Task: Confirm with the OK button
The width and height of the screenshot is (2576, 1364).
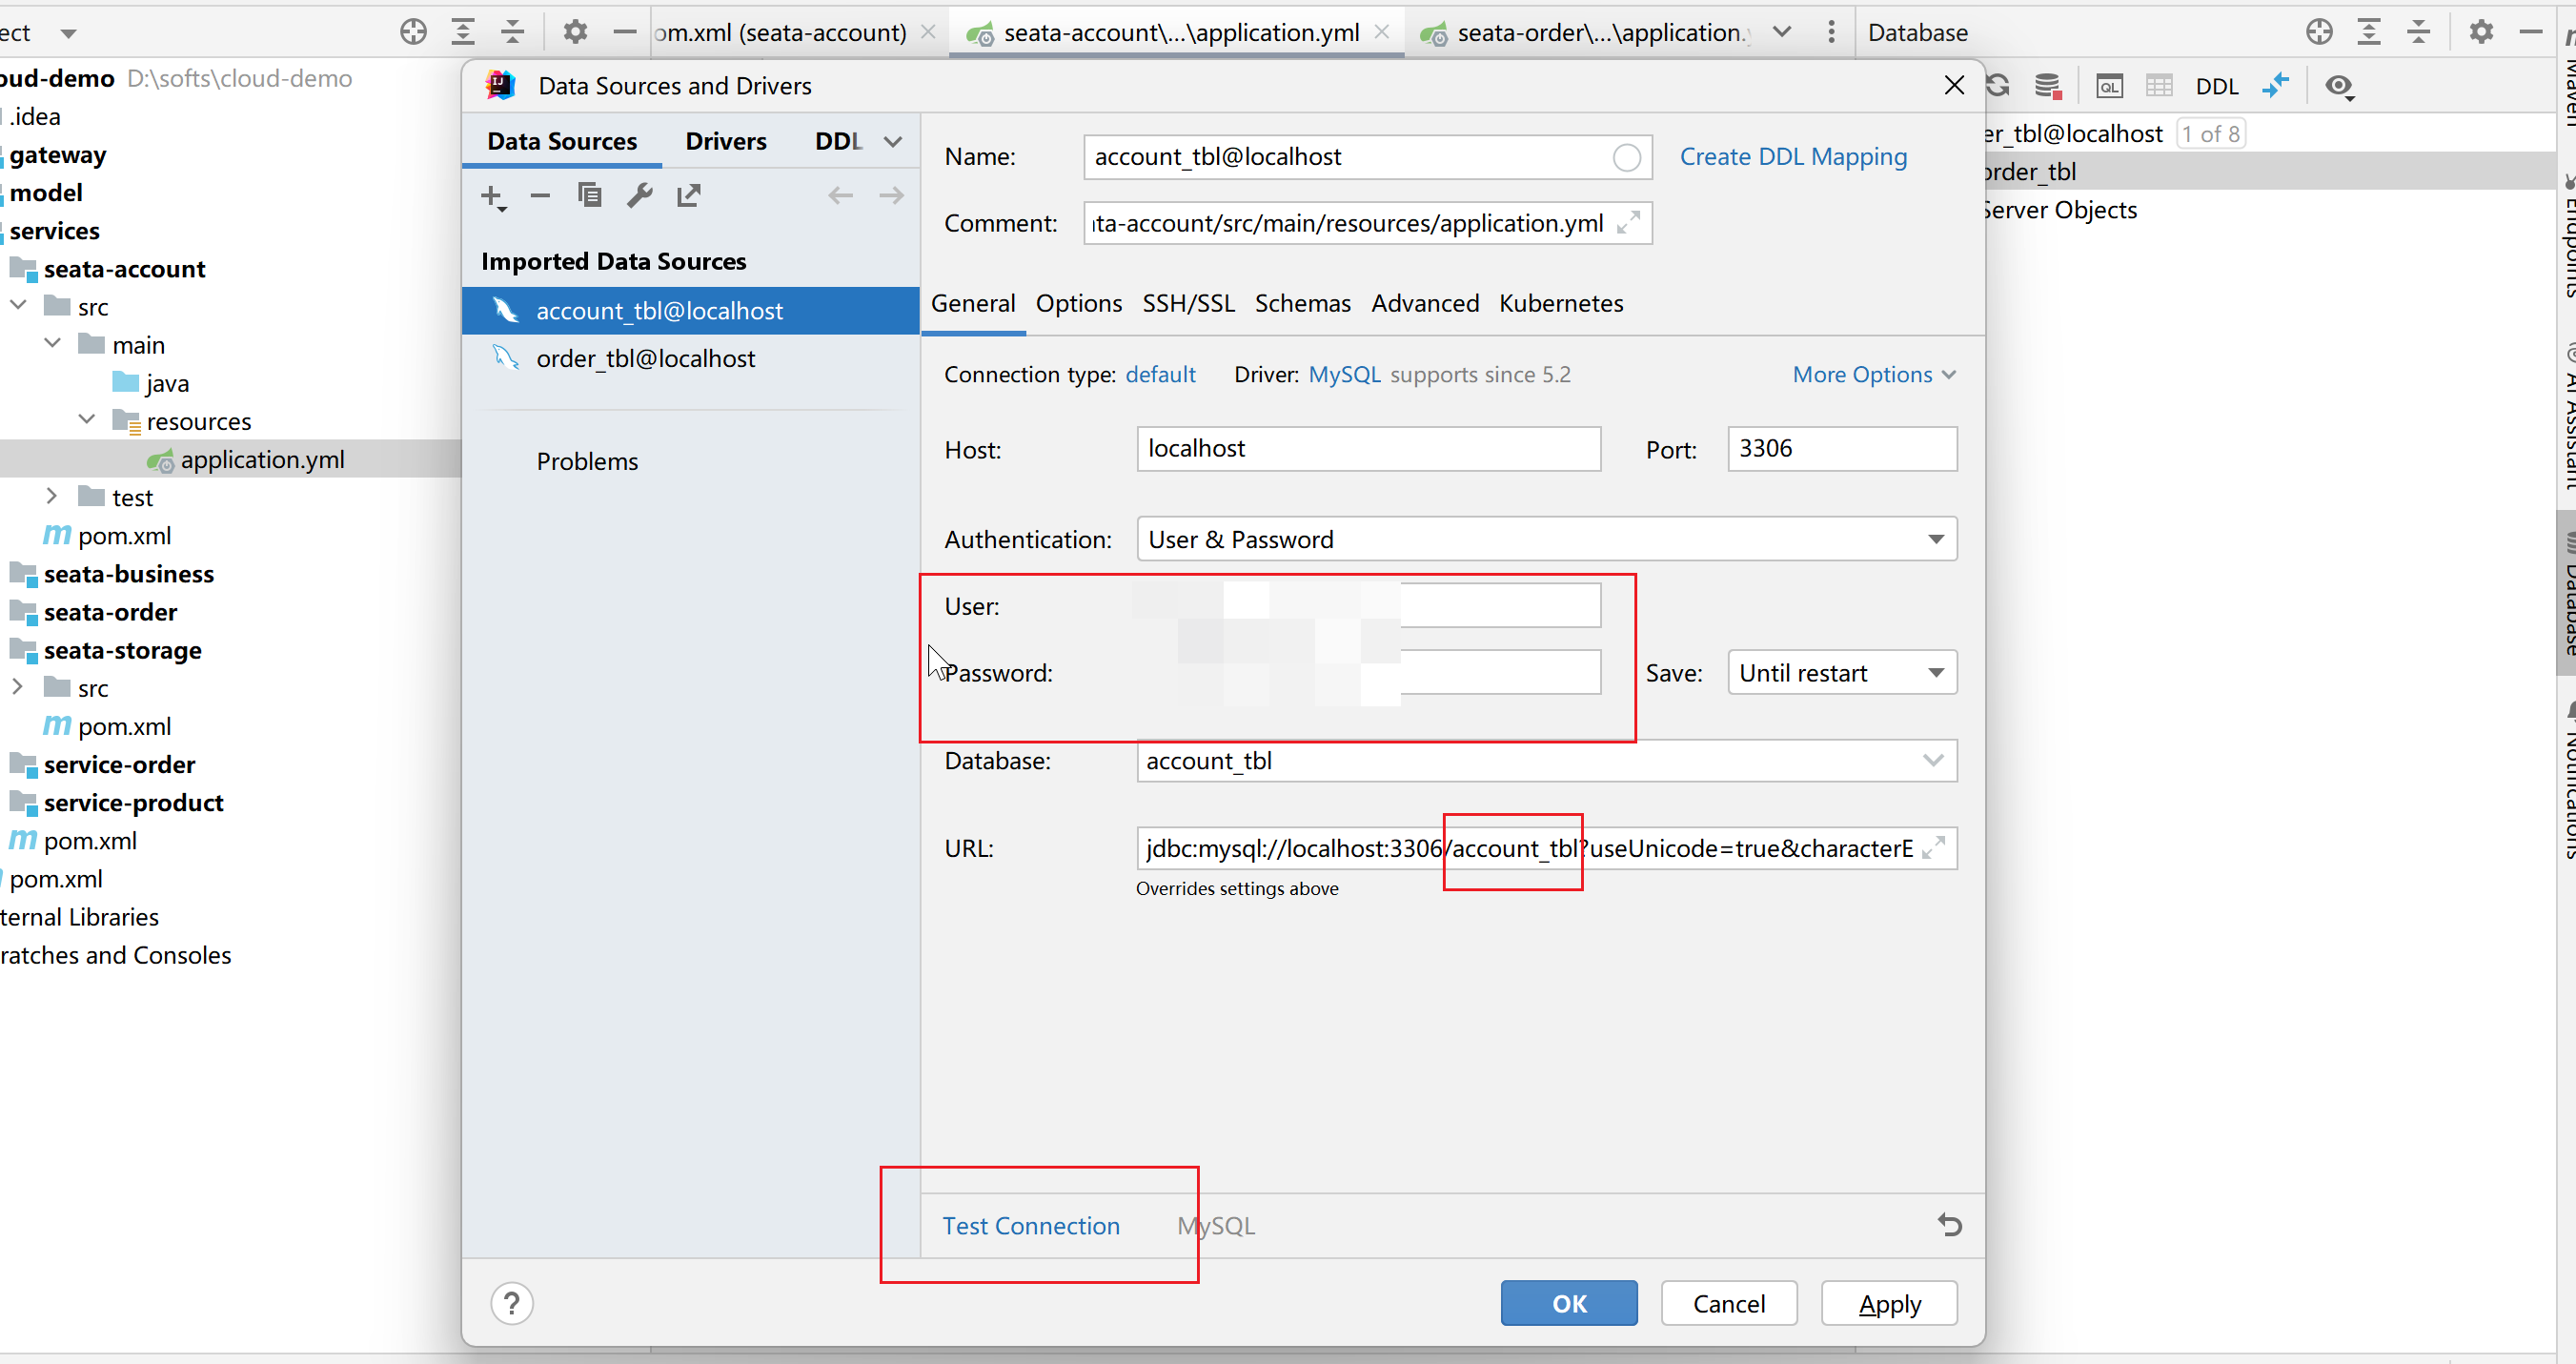Action: click(x=1569, y=1303)
